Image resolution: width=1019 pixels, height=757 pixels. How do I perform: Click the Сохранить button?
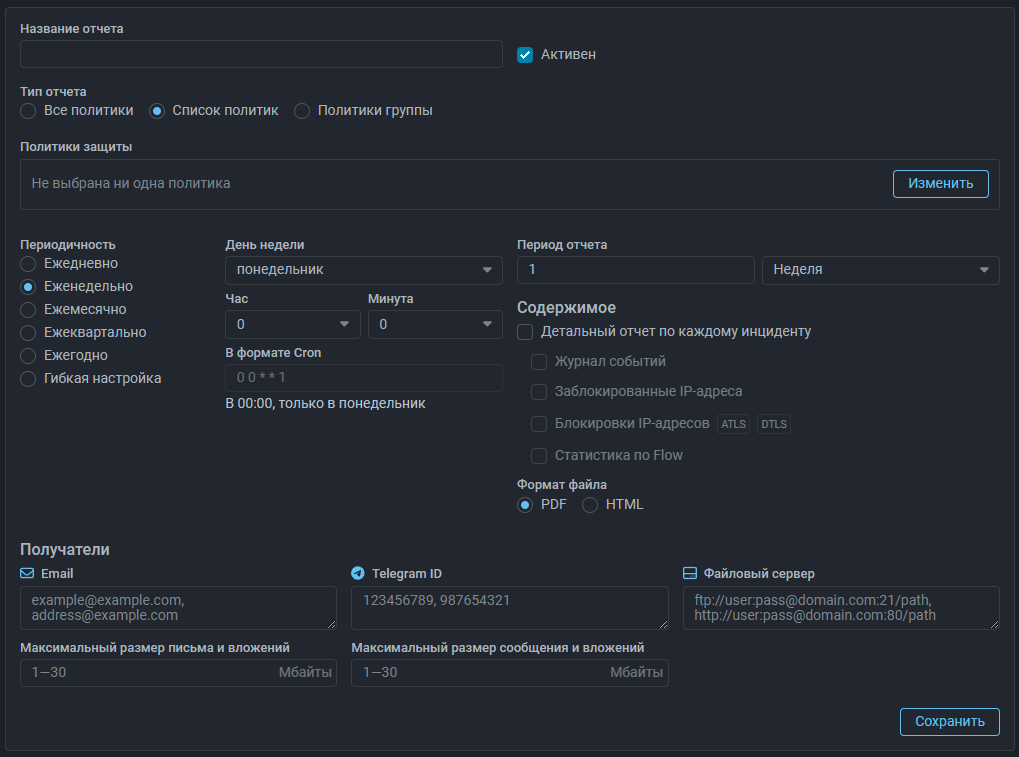click(949, 722)
